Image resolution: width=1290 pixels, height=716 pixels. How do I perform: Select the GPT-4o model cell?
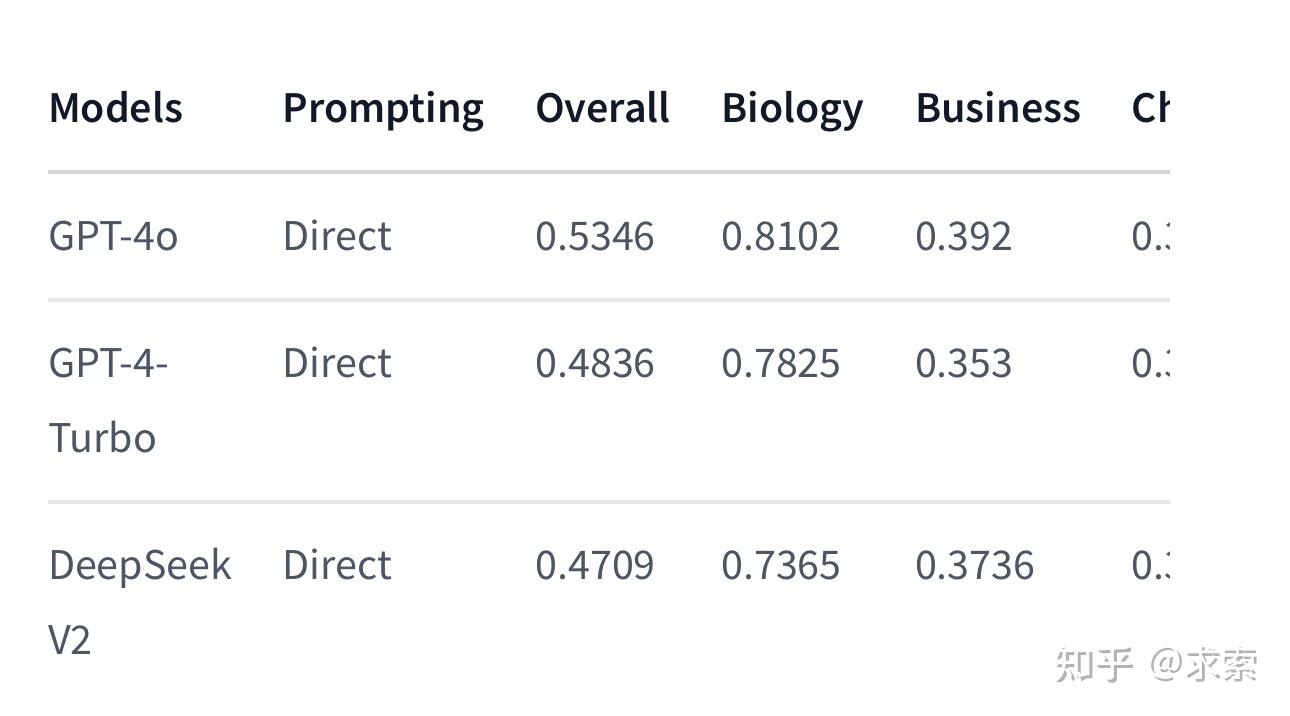point(113,237)
